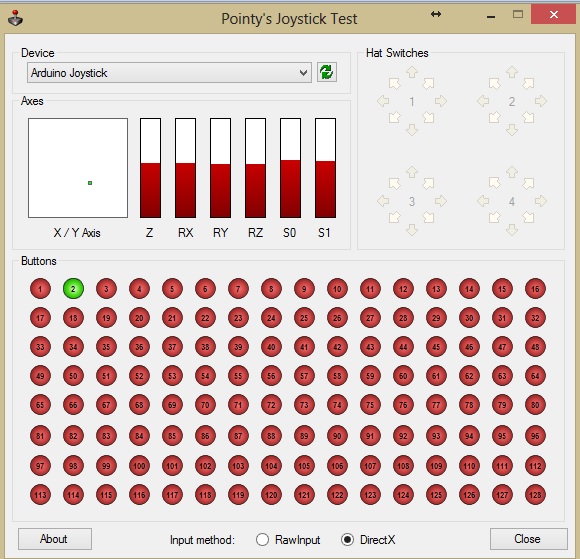Viewport: 580px width, 559px height.
Task: Click button indicator 31
Action: (502, 318)
